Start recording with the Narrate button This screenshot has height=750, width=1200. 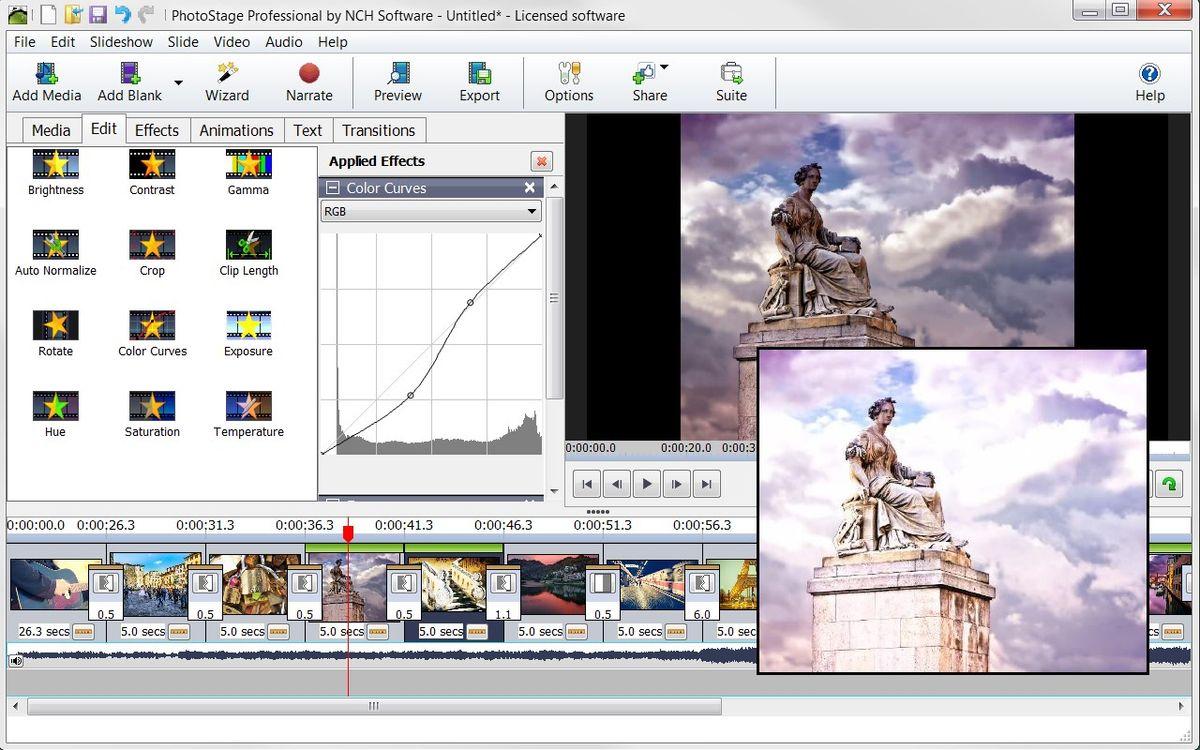(309, 82)
